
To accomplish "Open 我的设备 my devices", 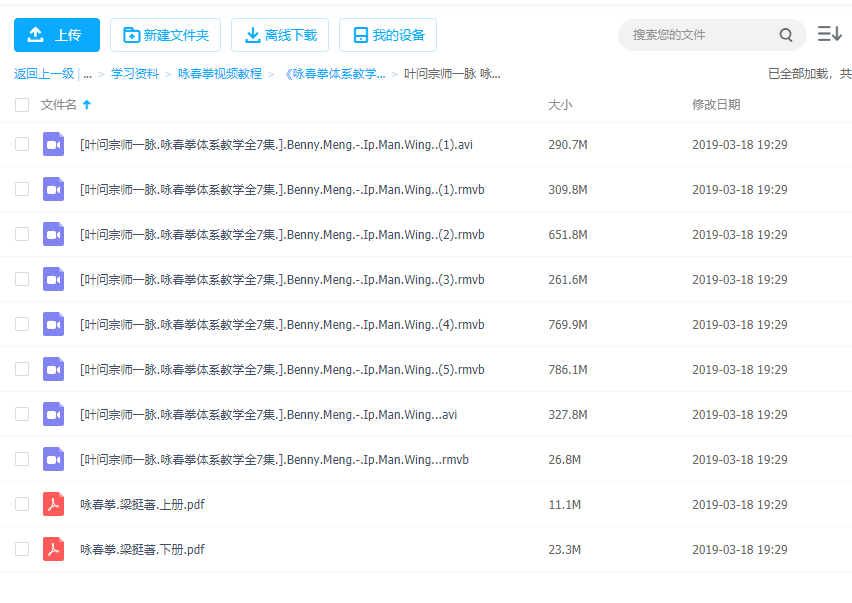I will (x=388, y=35).
